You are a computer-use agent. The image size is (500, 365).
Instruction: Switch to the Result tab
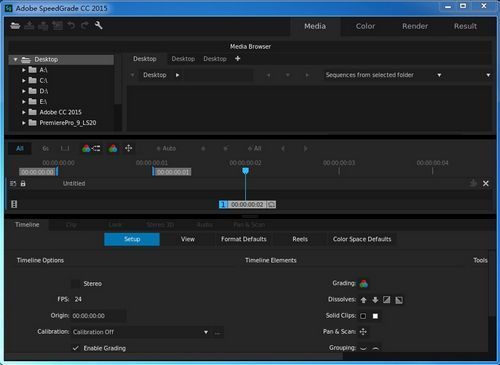pyautogui.click(x=465, y=26)
